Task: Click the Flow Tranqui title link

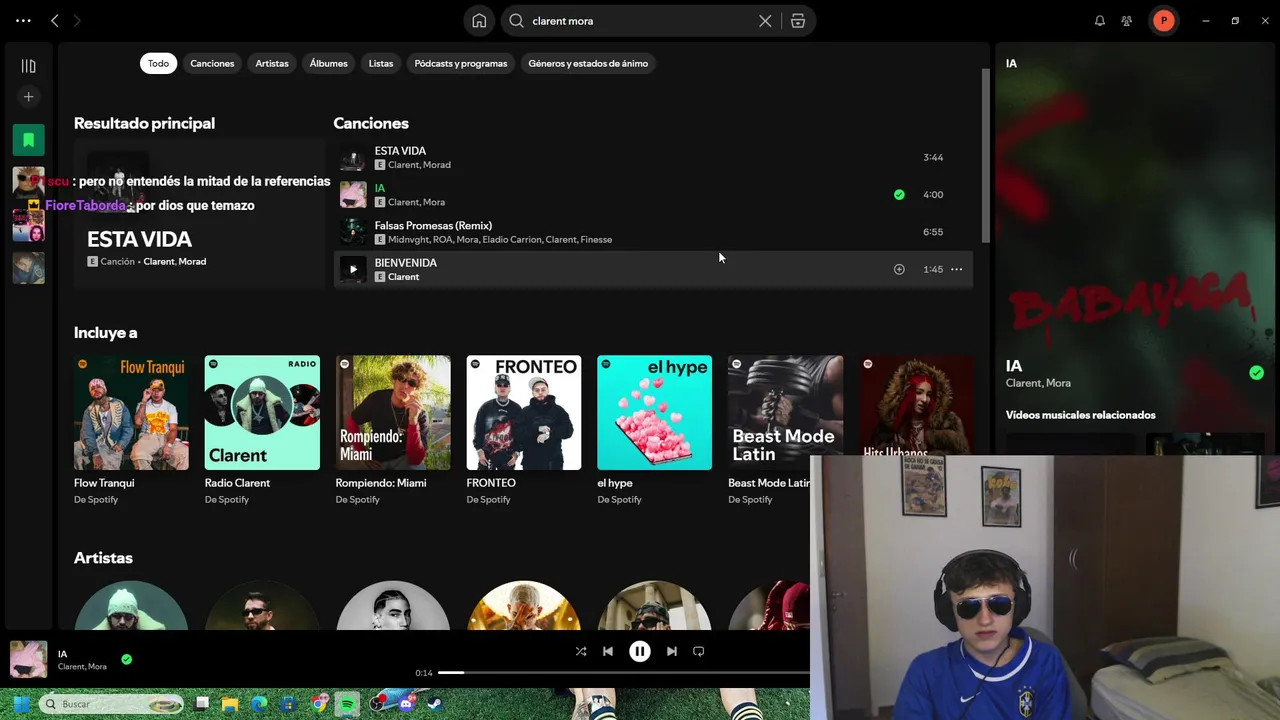Action: pos(104,483)
